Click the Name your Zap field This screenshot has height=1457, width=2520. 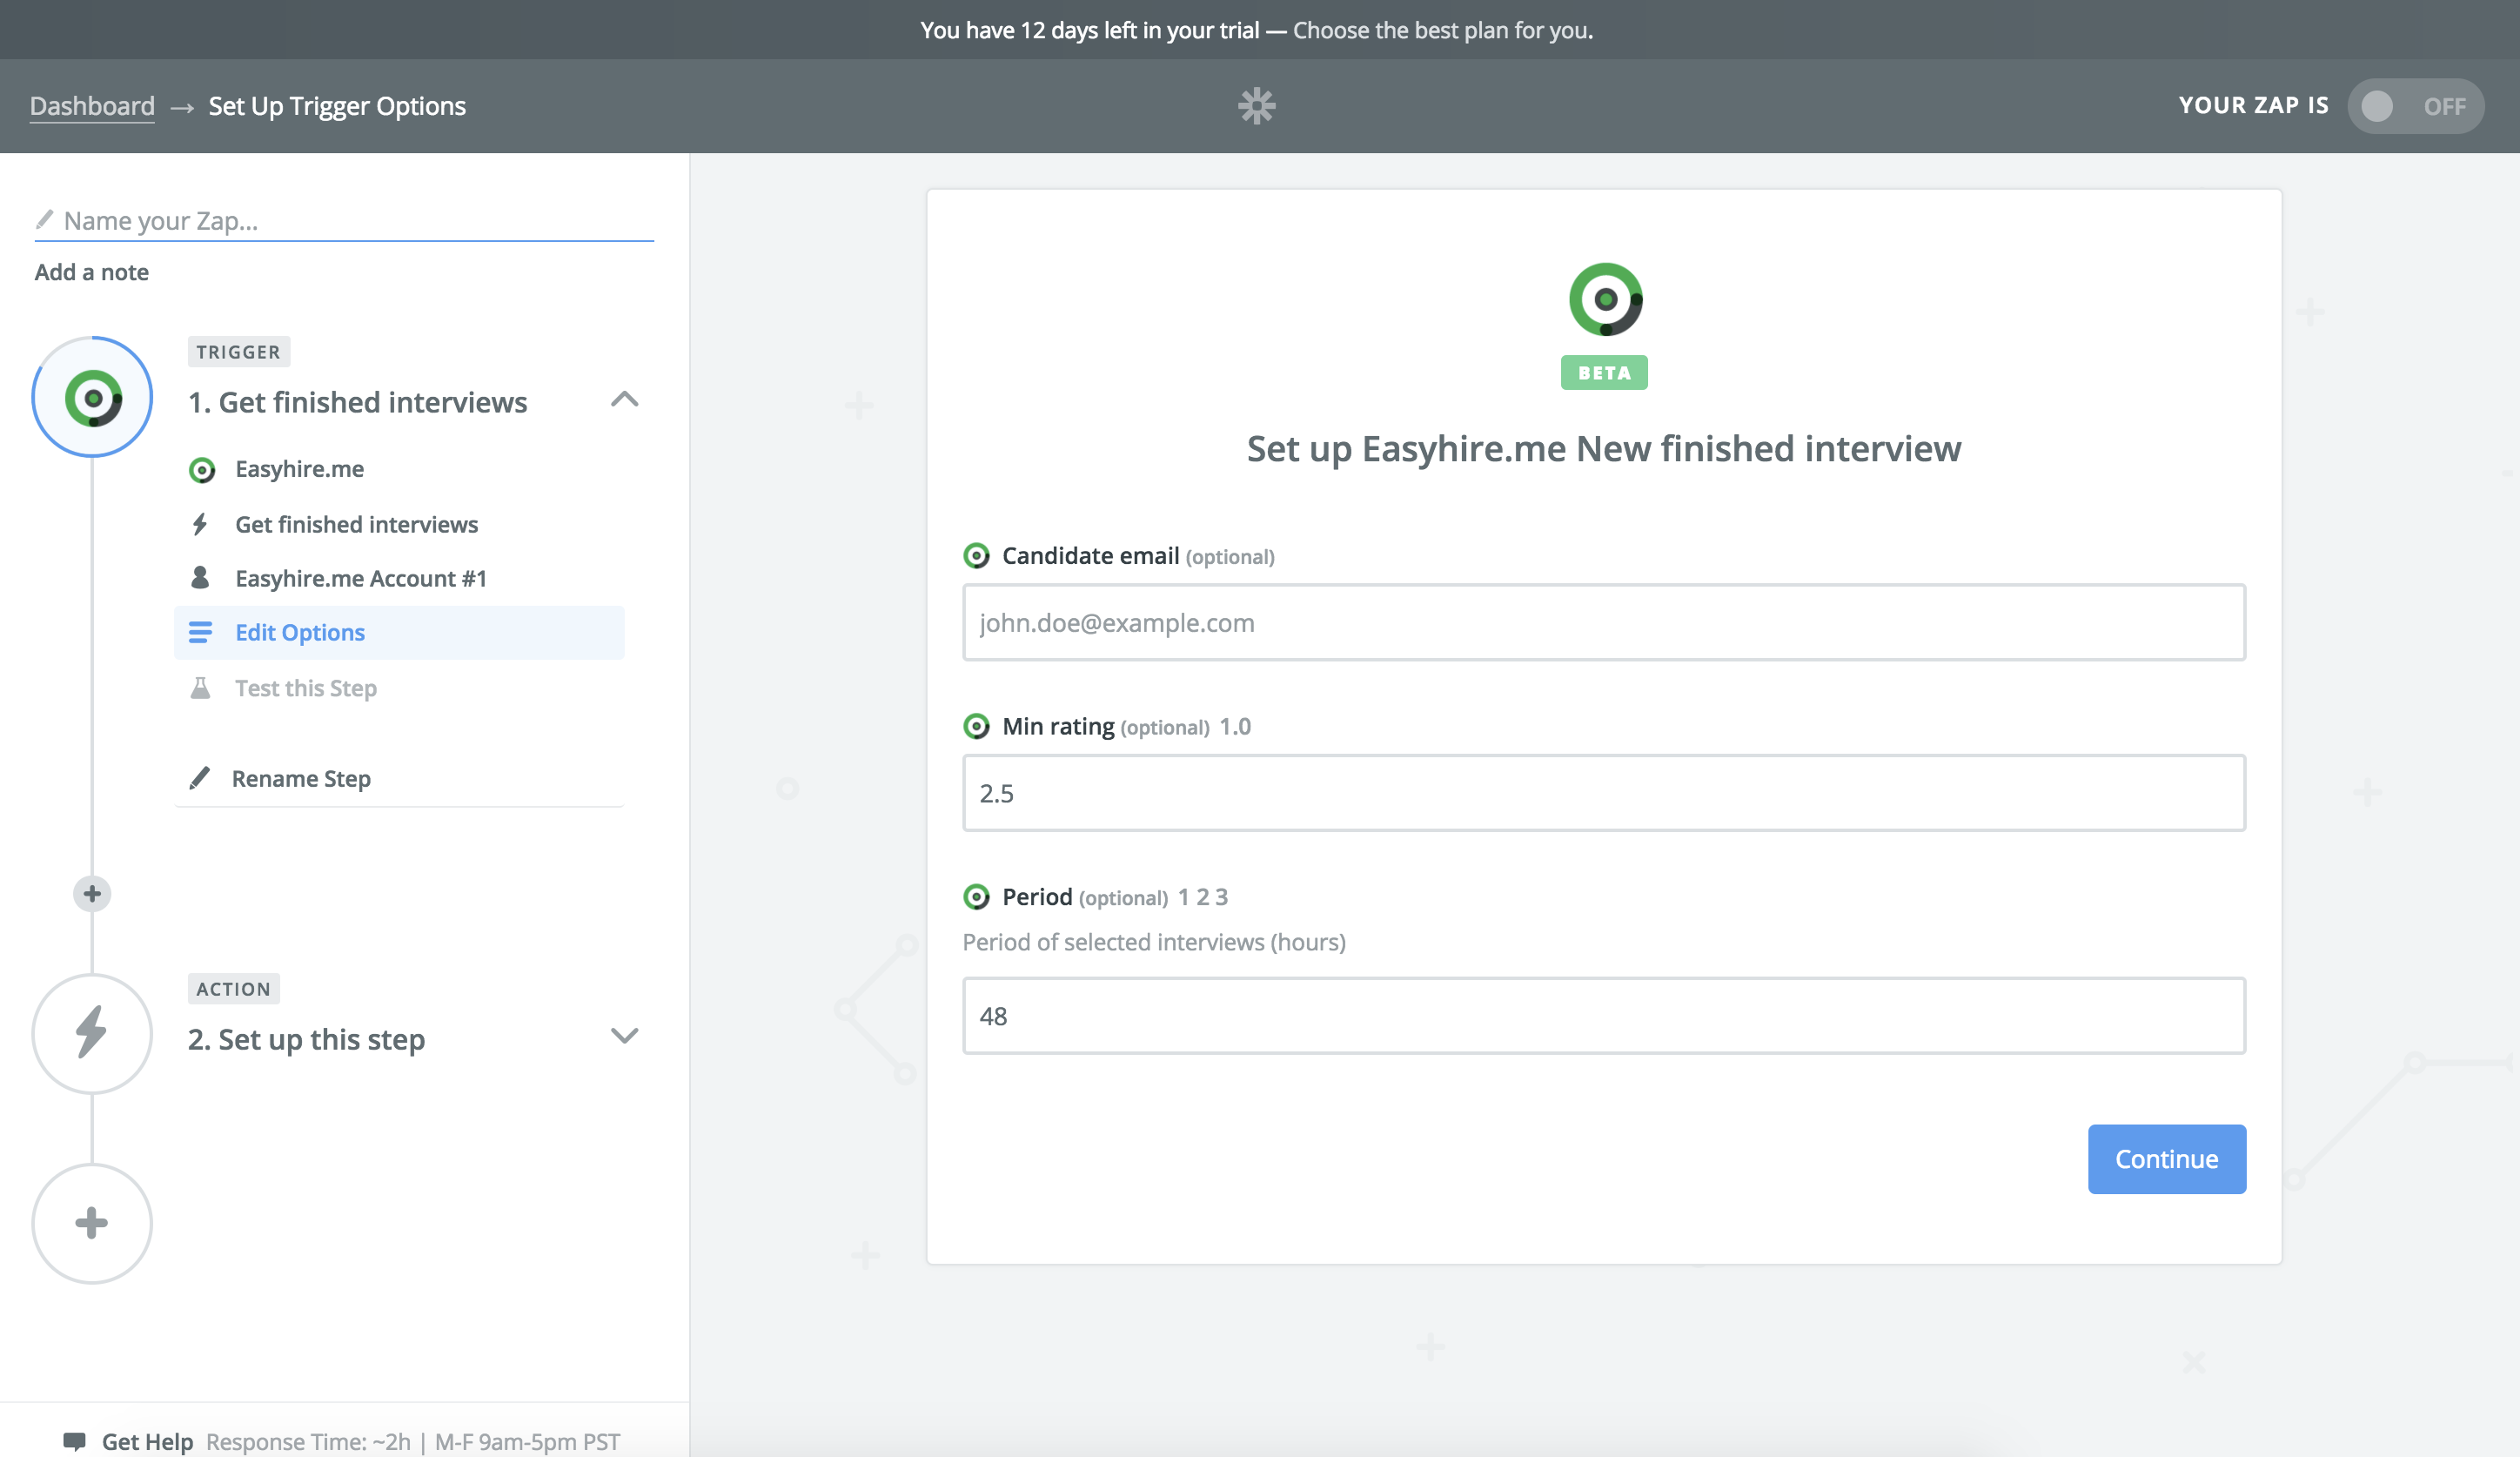(345, 220)
